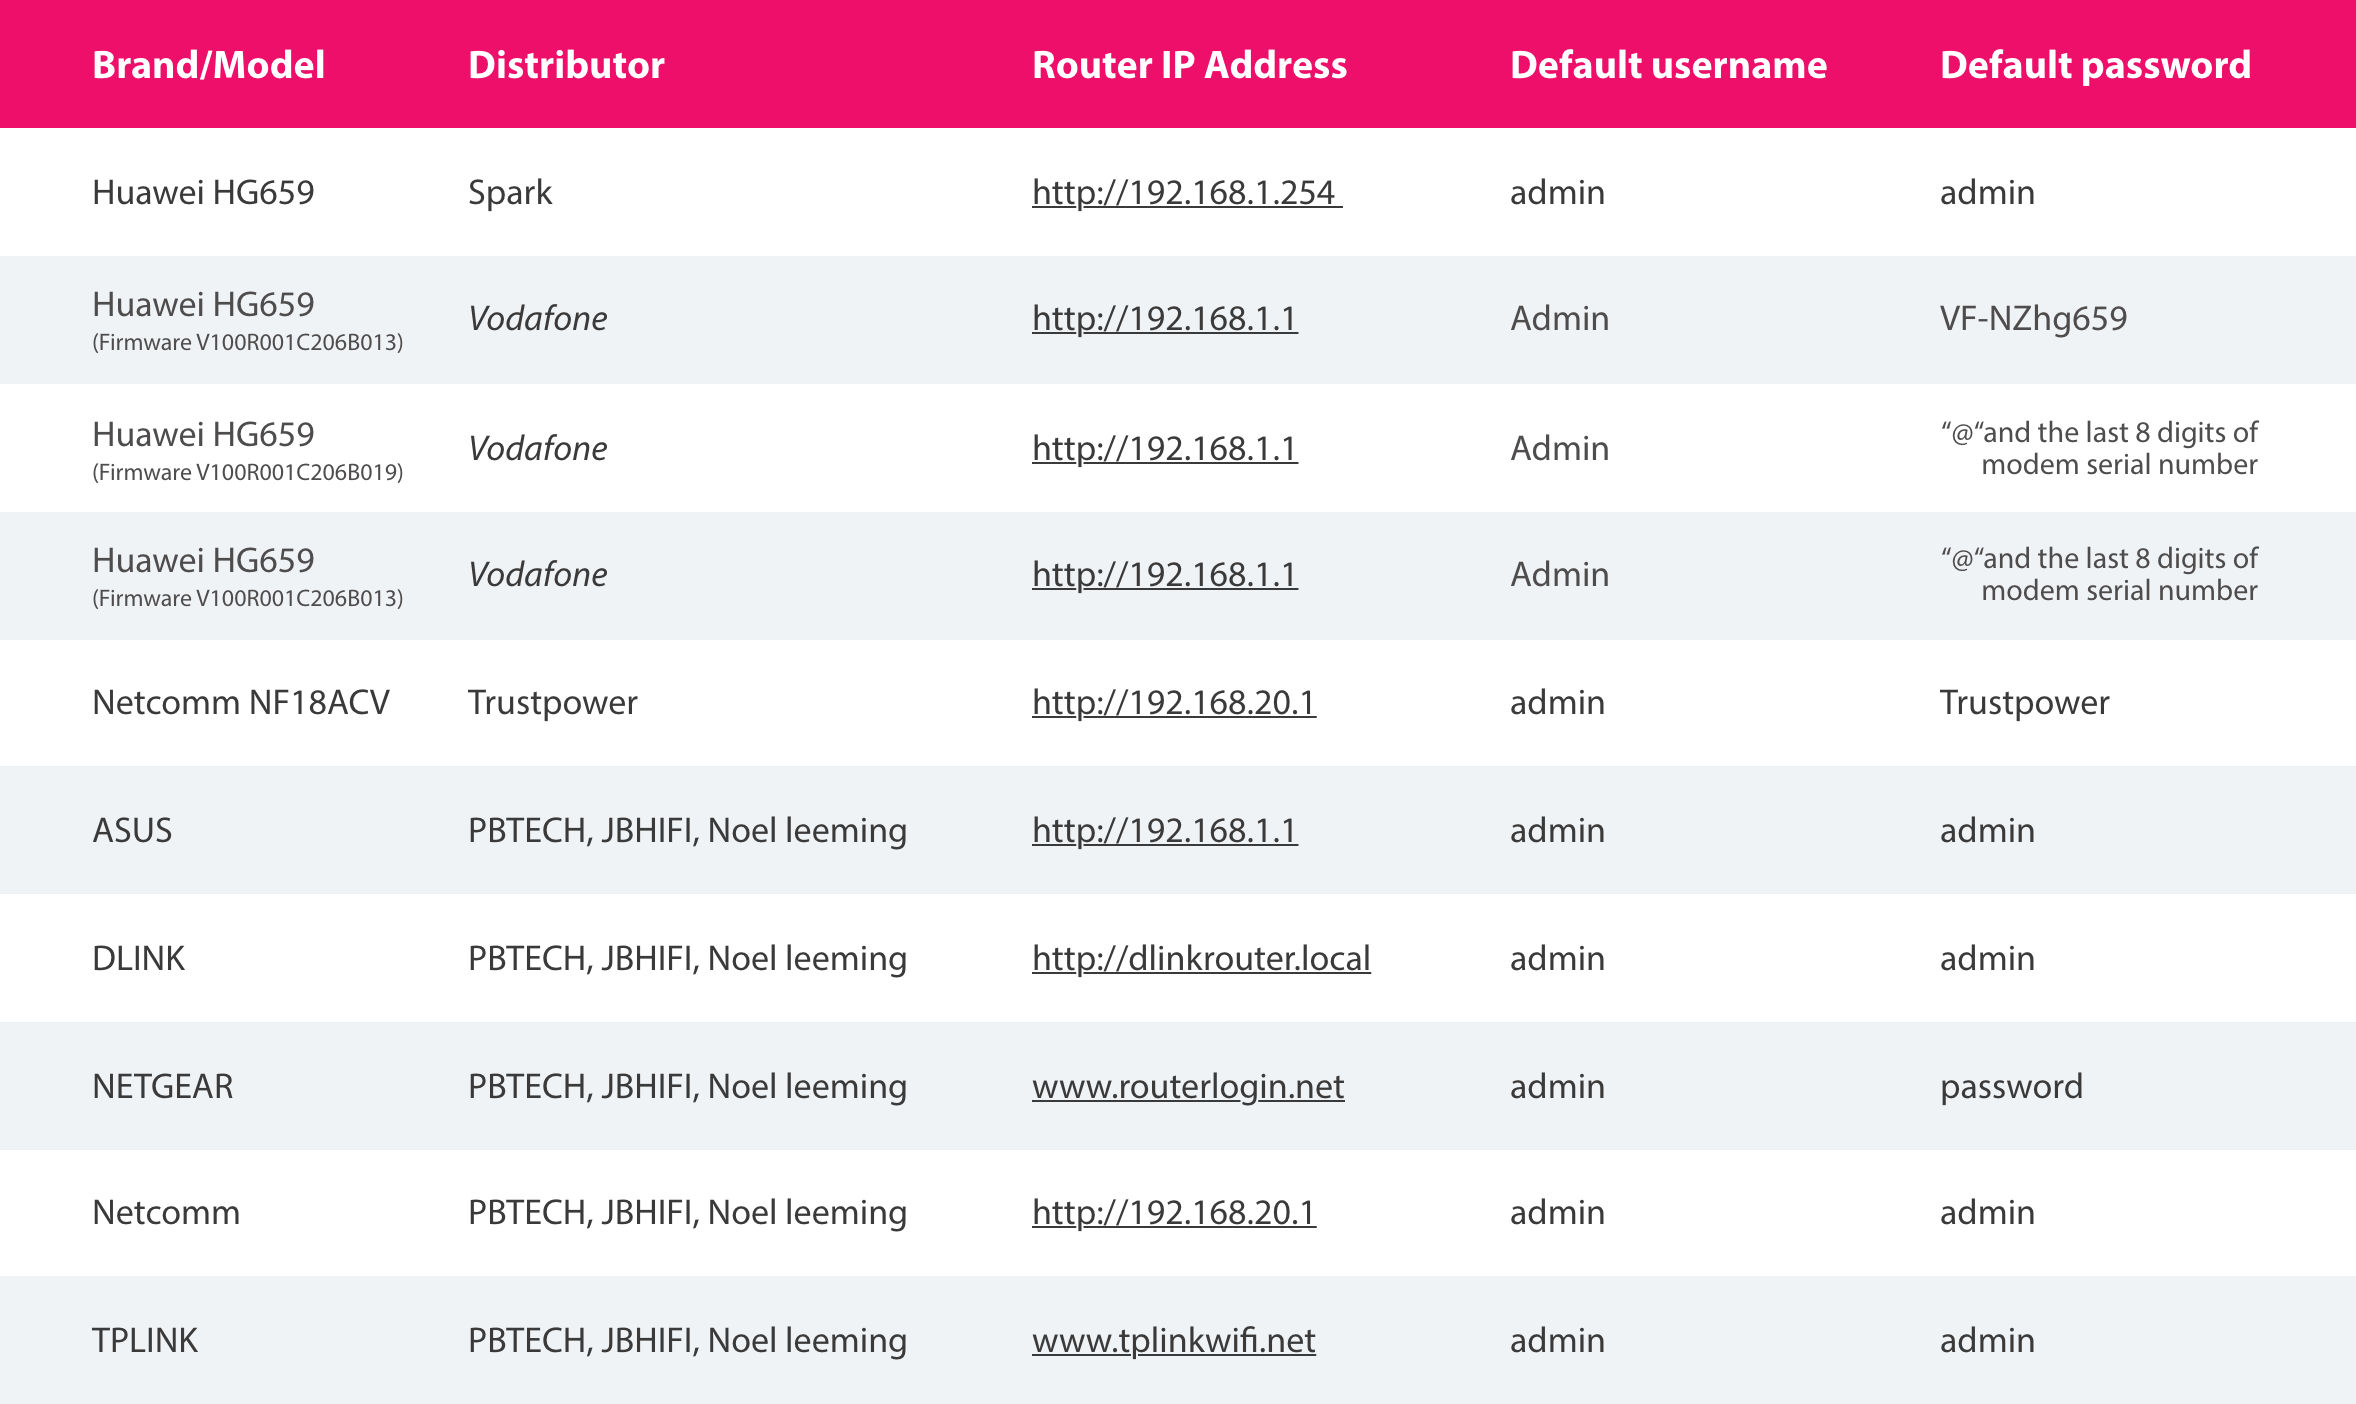Open the Spark Huawei HG659 link http://192.168.1.254

[1186, 192]
